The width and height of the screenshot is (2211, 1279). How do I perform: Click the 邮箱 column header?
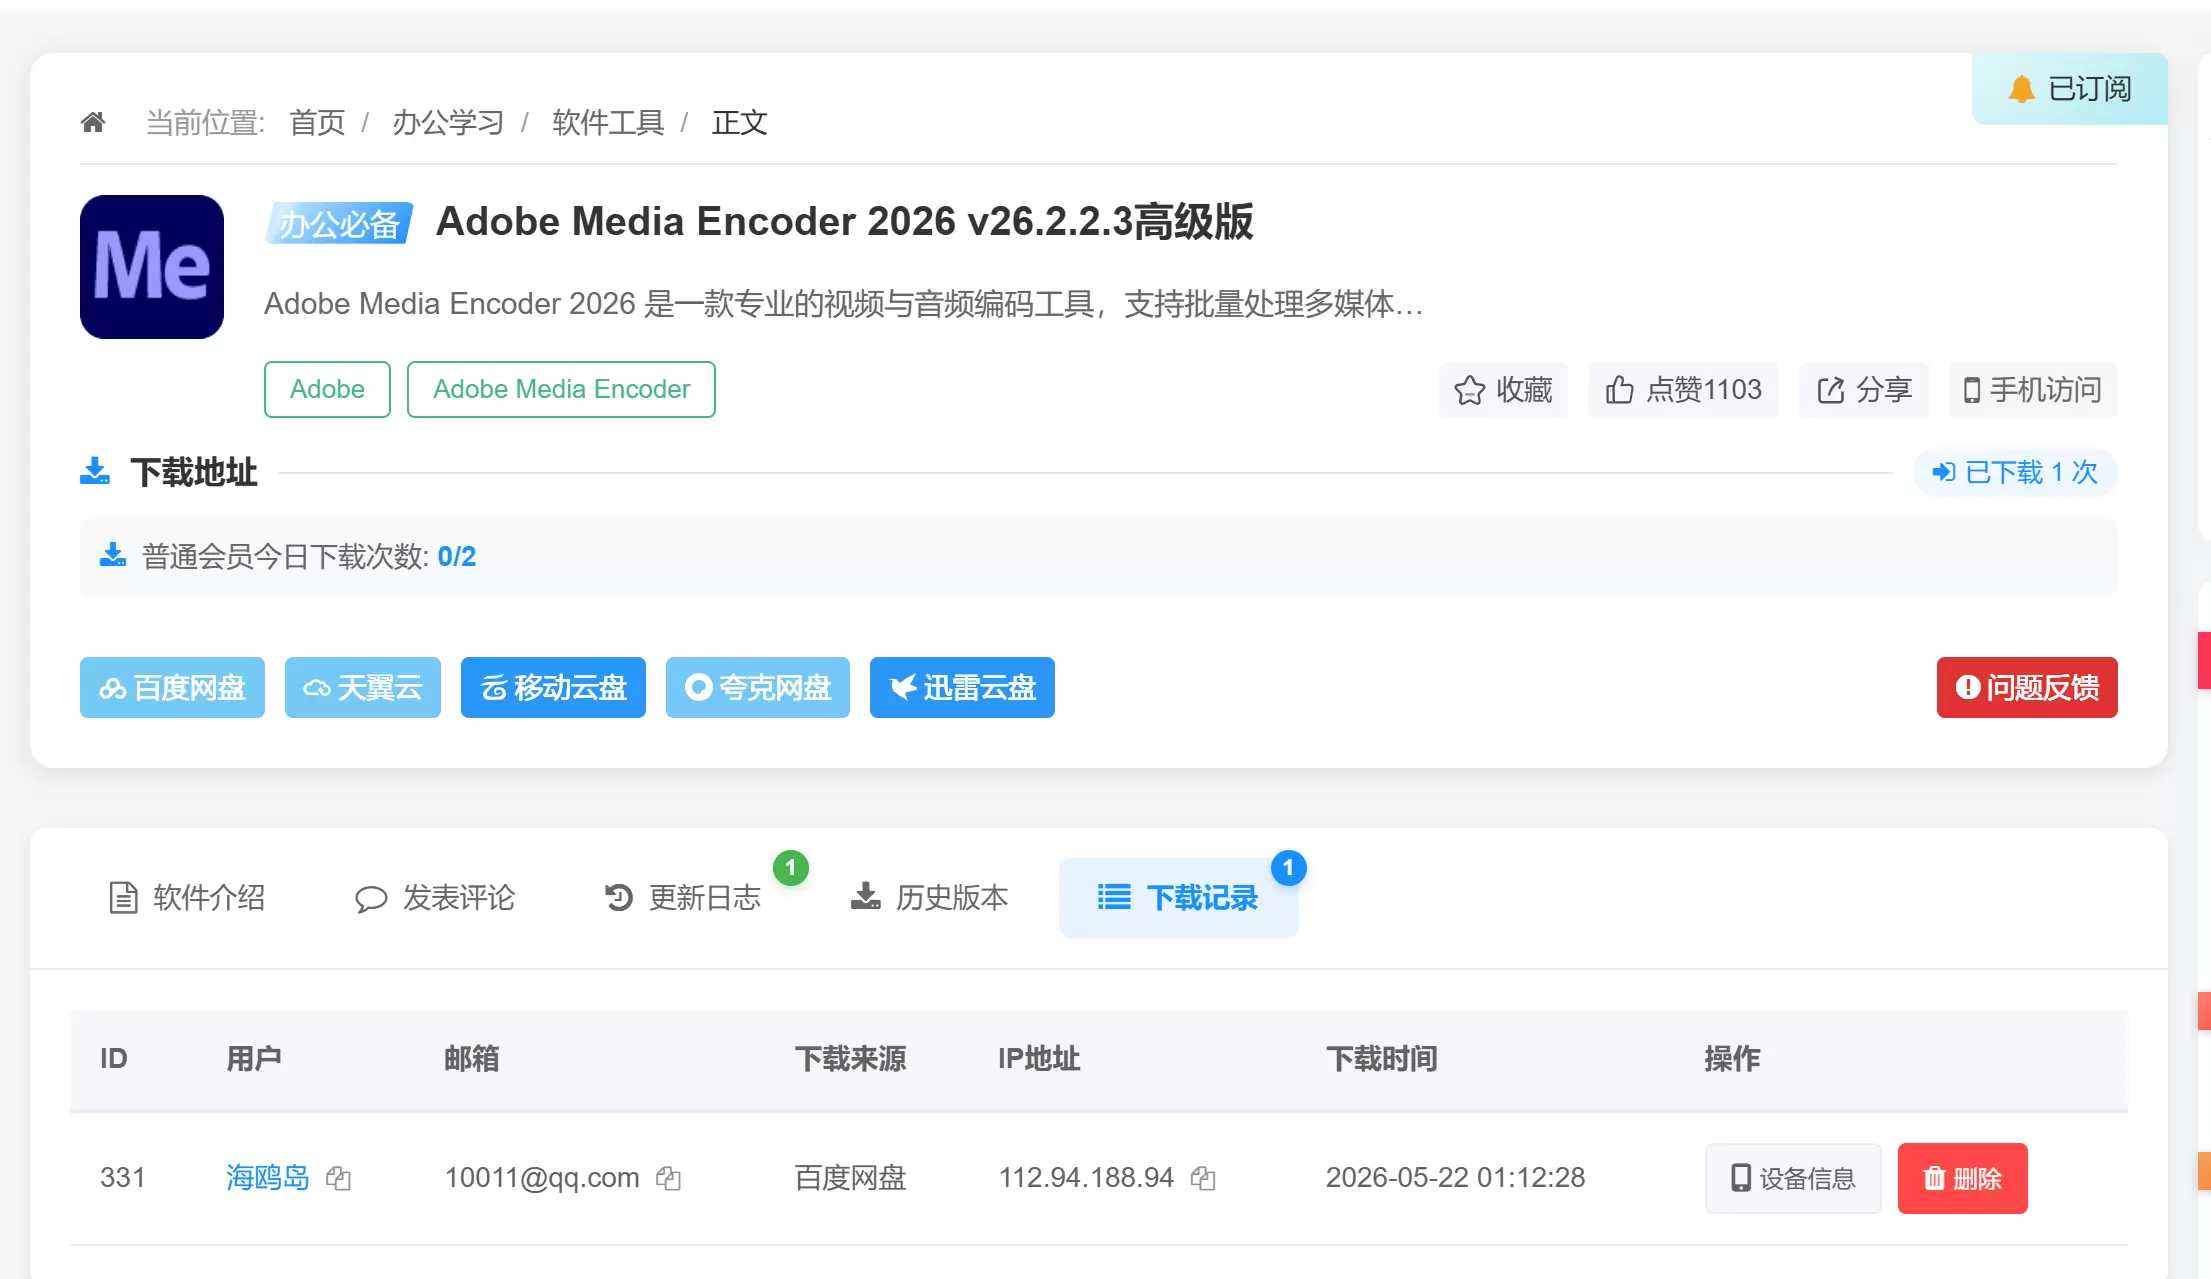(472, 1059)
